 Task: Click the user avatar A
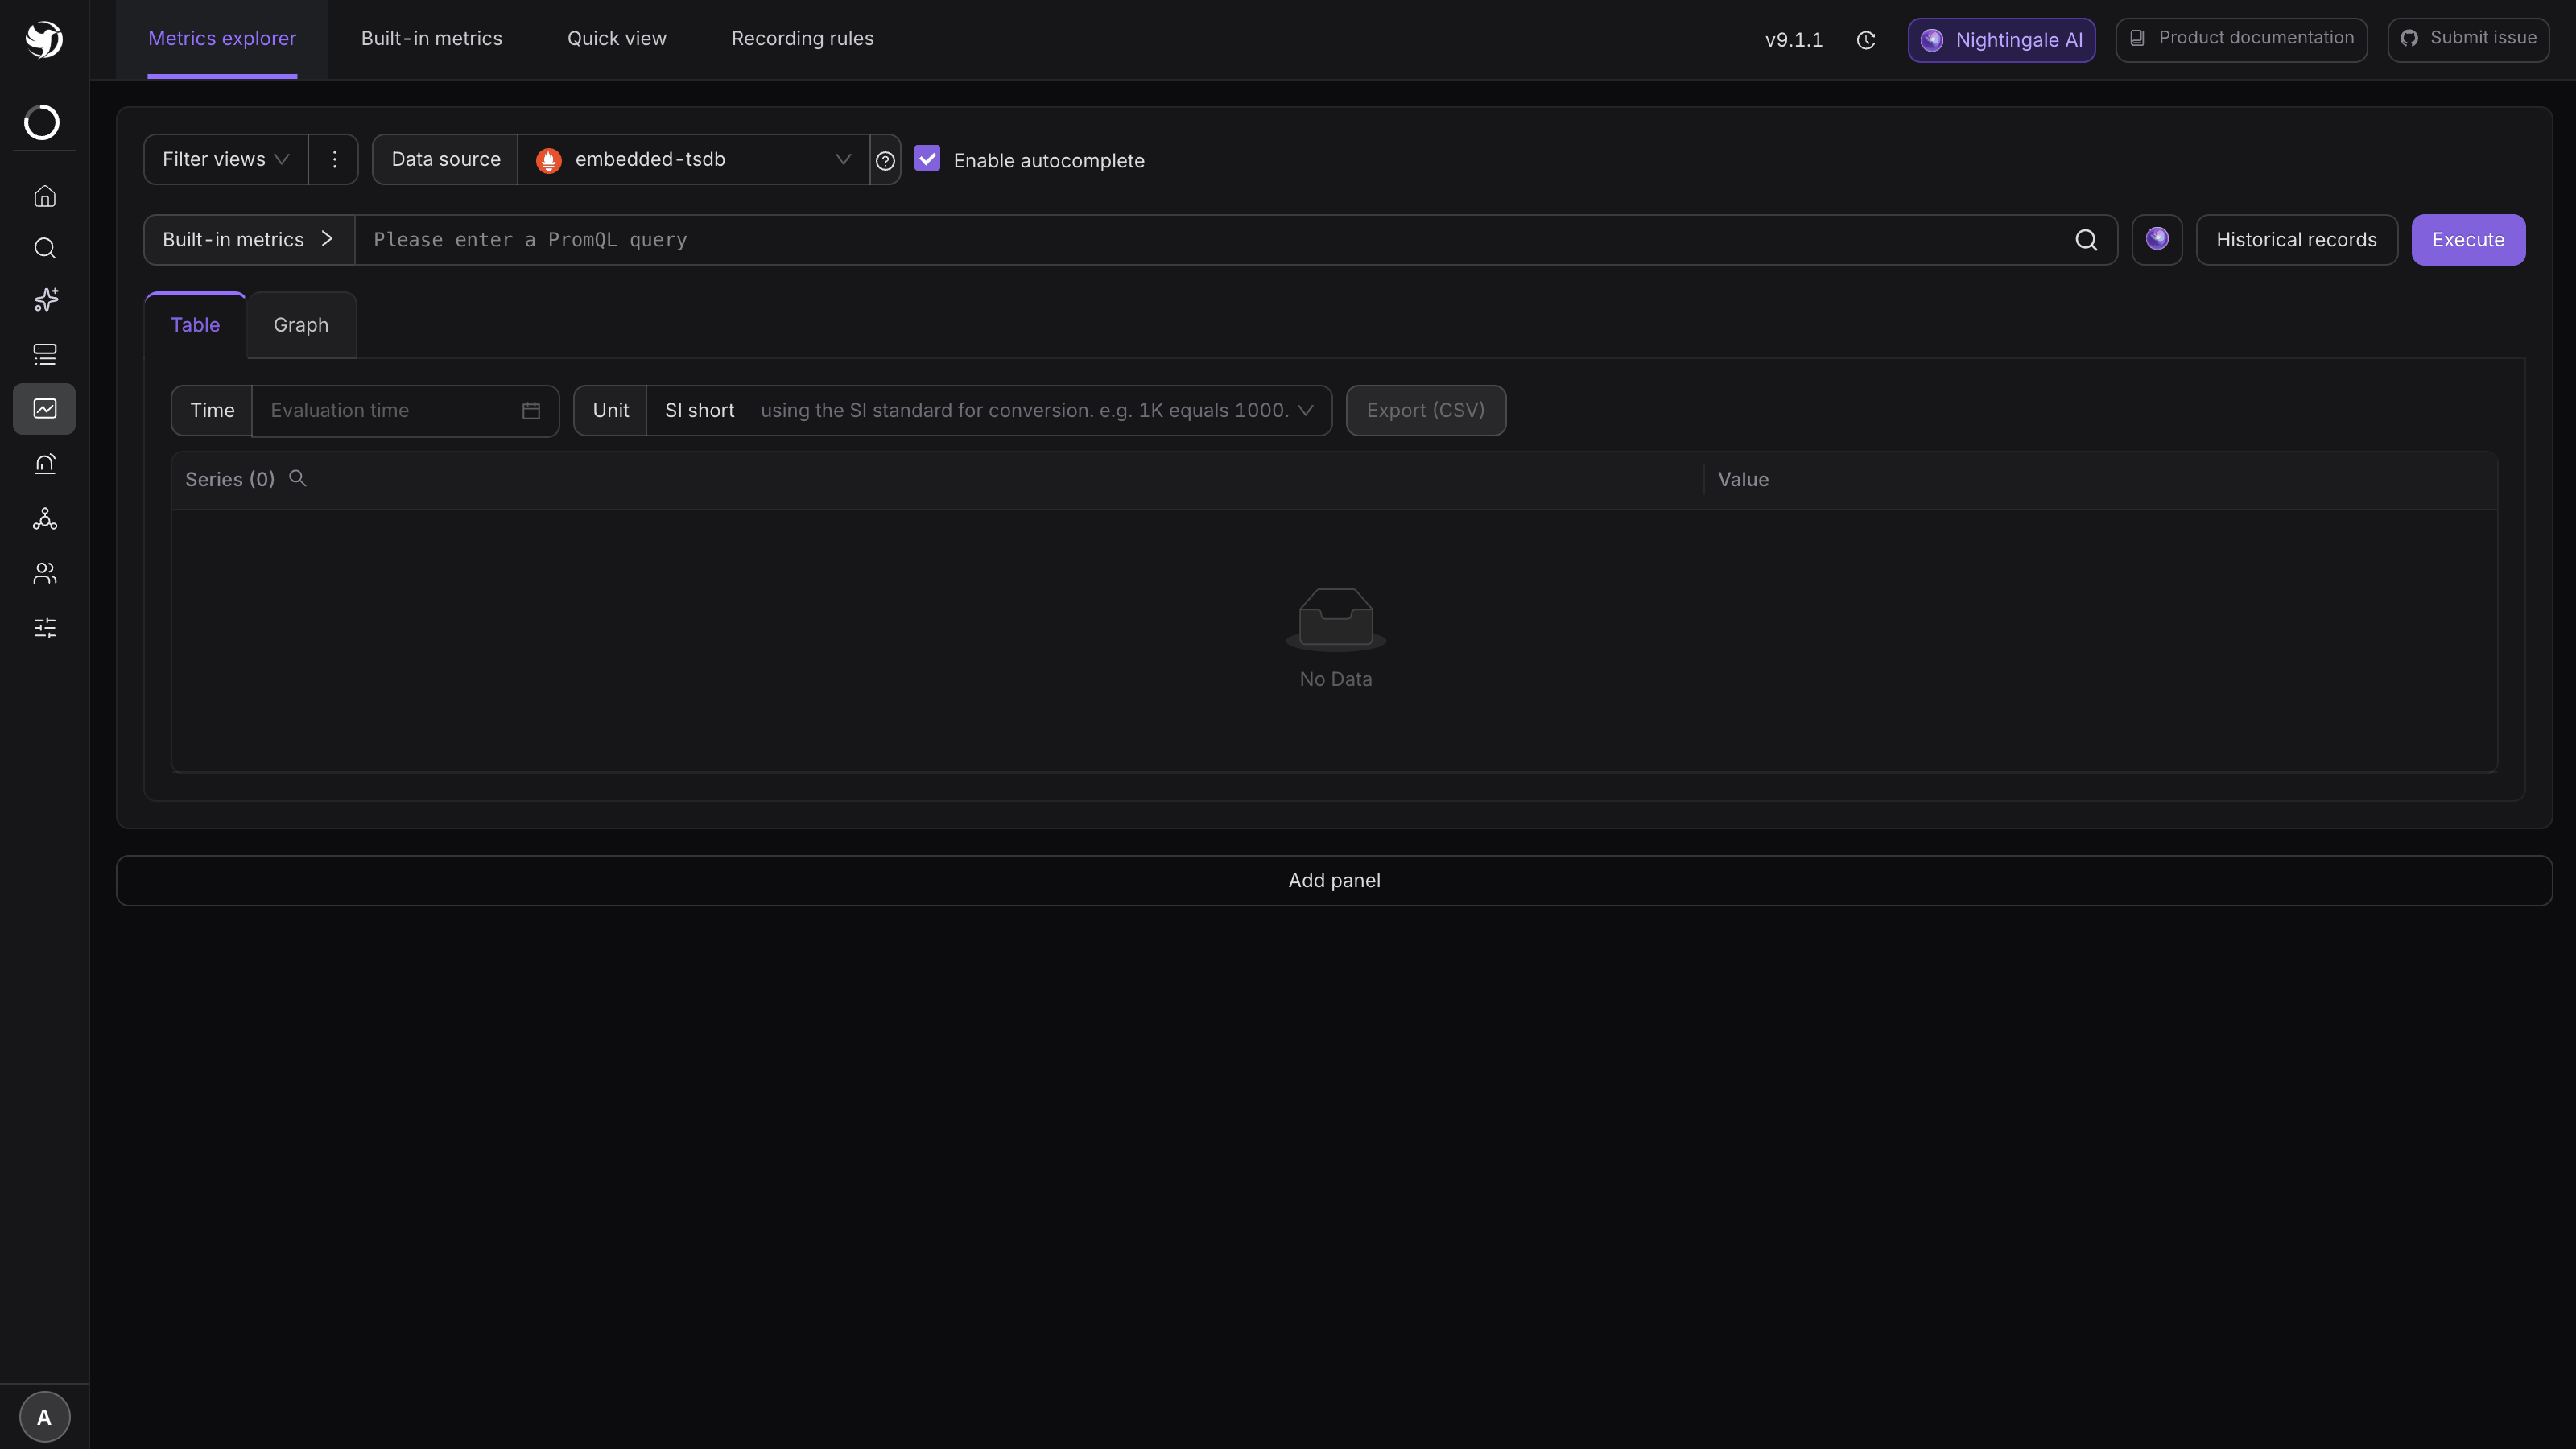(x=44, y=1417)
